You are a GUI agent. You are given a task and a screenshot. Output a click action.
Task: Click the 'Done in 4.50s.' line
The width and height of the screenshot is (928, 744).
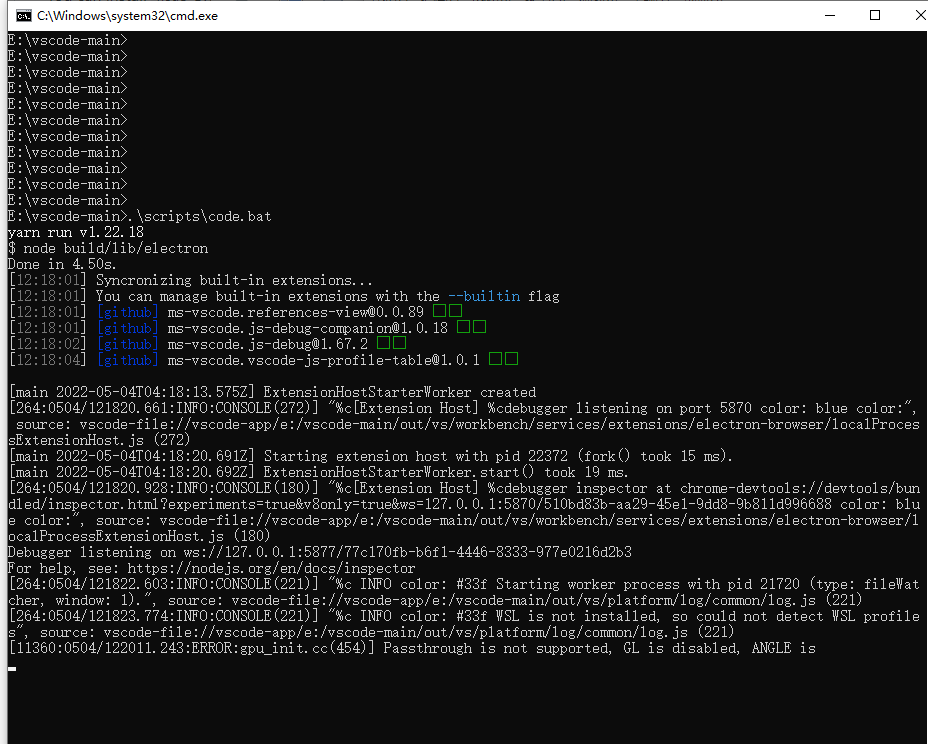click(62, 264)
